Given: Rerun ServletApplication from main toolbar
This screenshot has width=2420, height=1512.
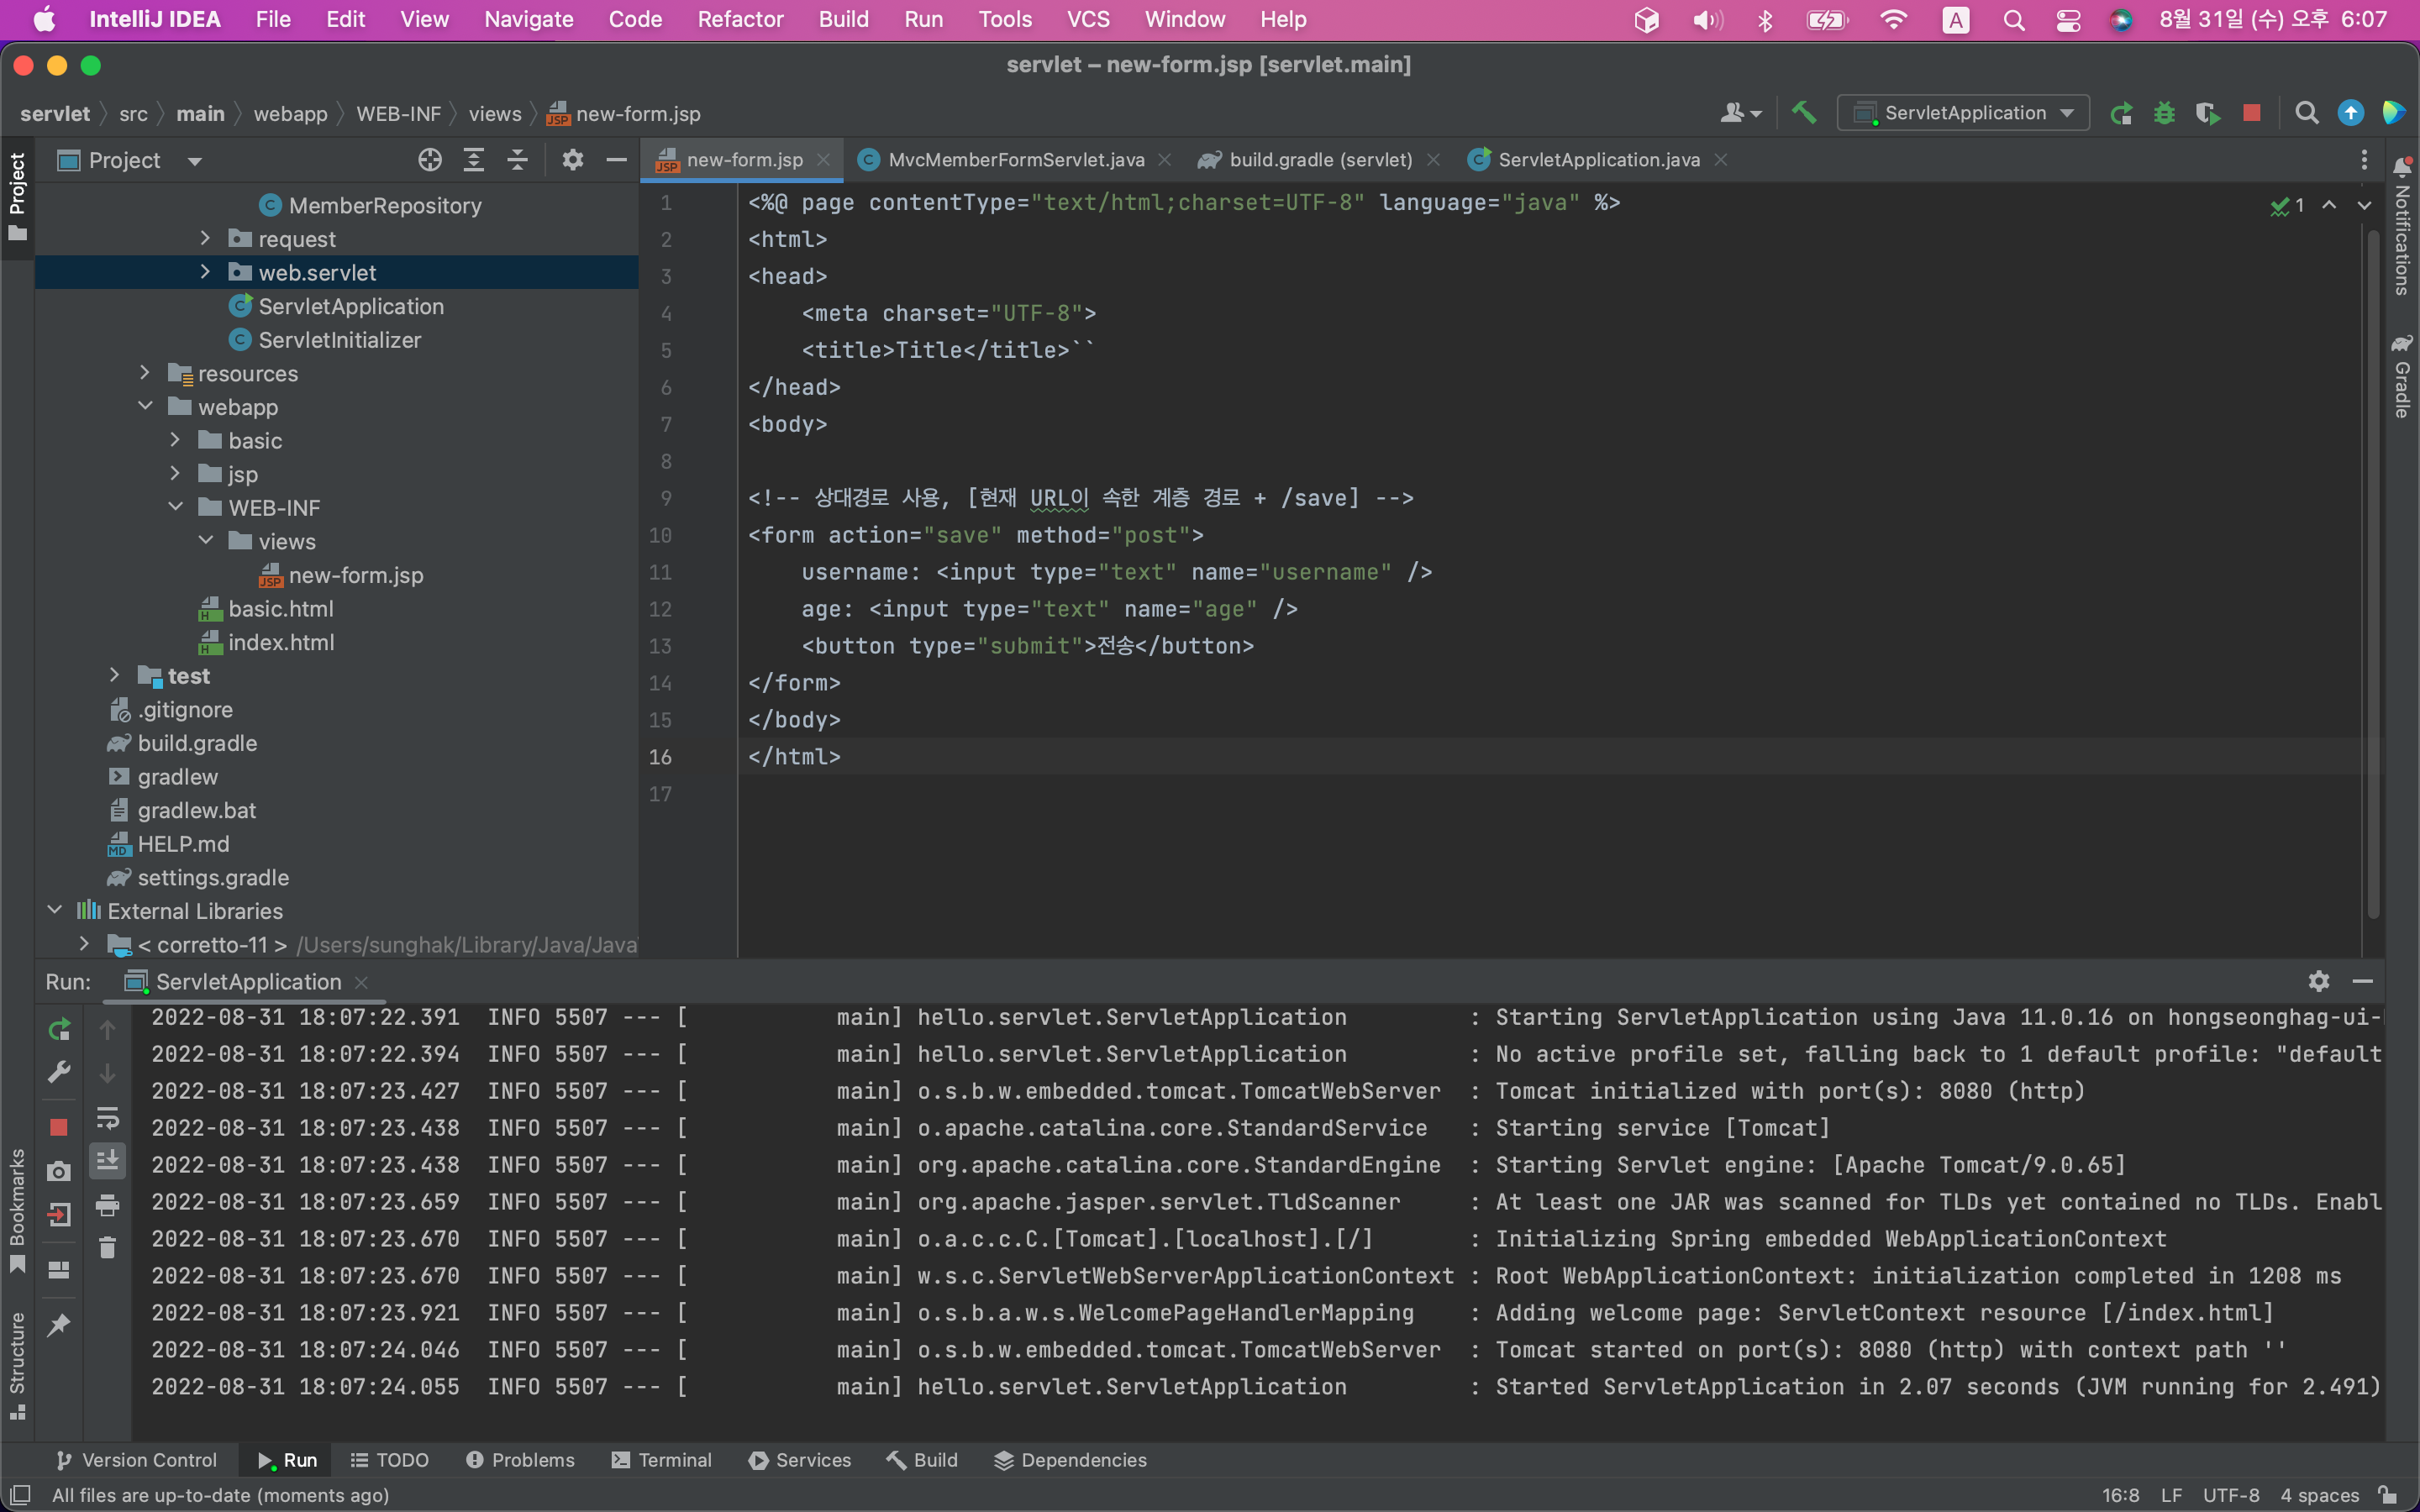Looking at the screenshot, I should pos(2121,113).
